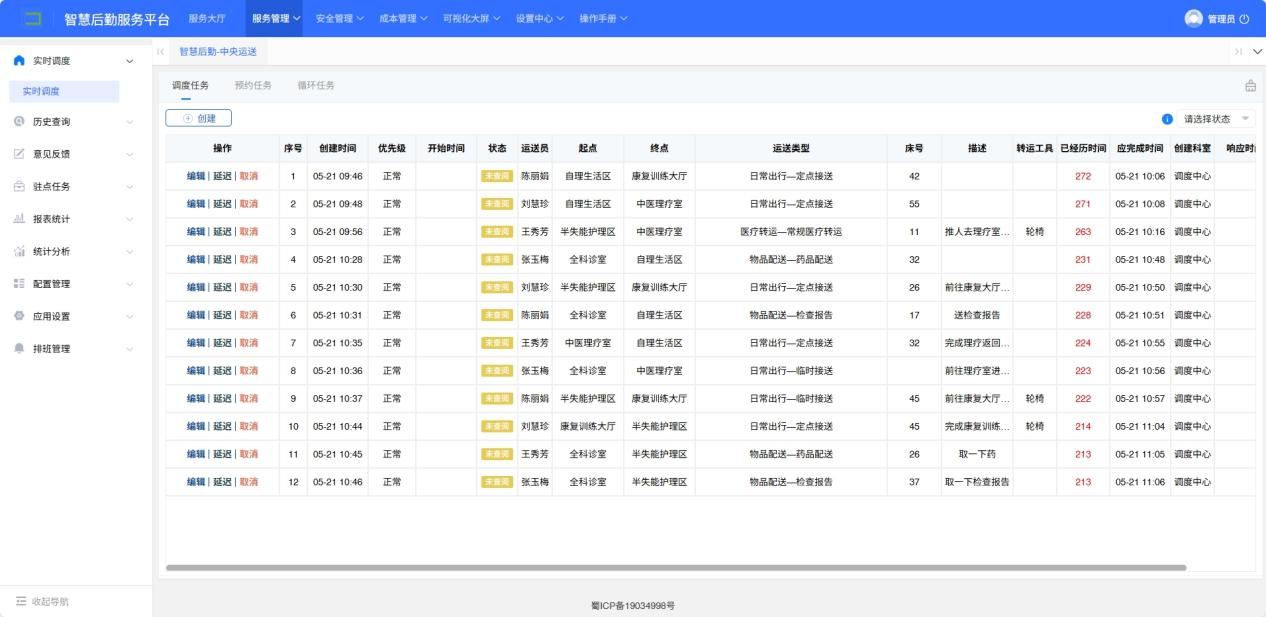Viewport: 1266px width, 617px height.
Task: Click 推人去理疗室 description cell
Action: 977,231
